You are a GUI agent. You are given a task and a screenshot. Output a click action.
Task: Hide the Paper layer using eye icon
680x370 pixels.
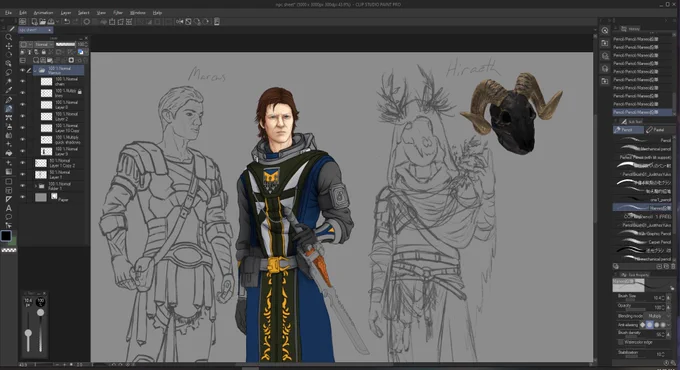(x=23, y=197)
